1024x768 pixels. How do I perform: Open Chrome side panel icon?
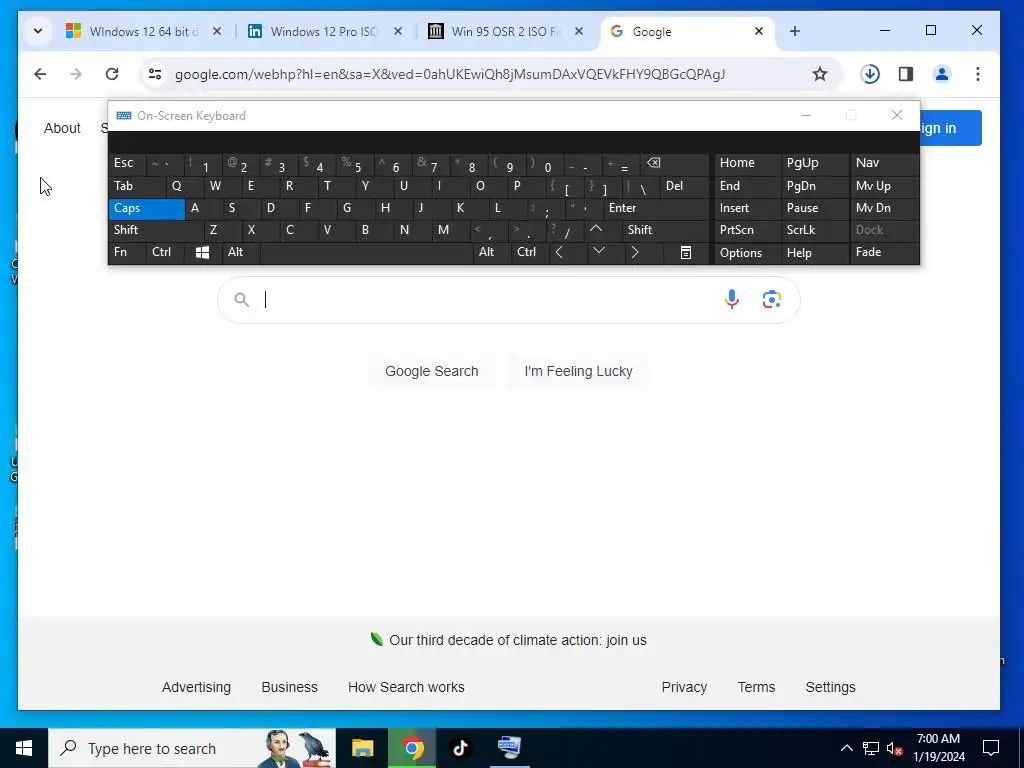click(906, 74)
